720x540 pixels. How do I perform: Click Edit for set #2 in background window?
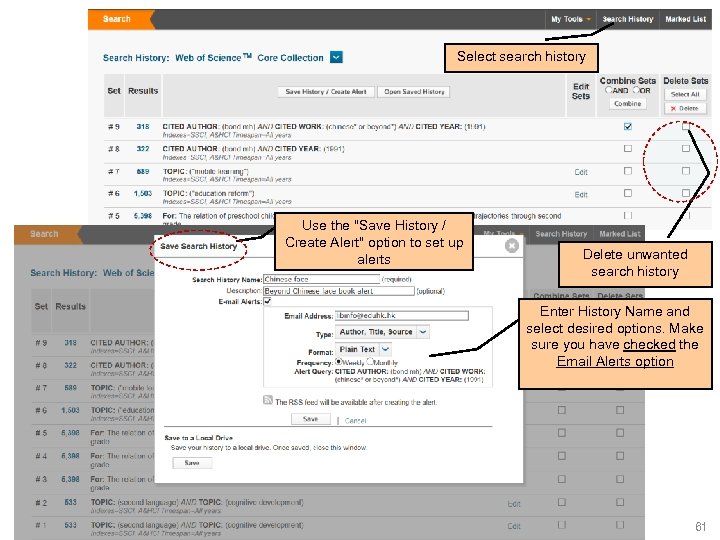click(514, 504)
